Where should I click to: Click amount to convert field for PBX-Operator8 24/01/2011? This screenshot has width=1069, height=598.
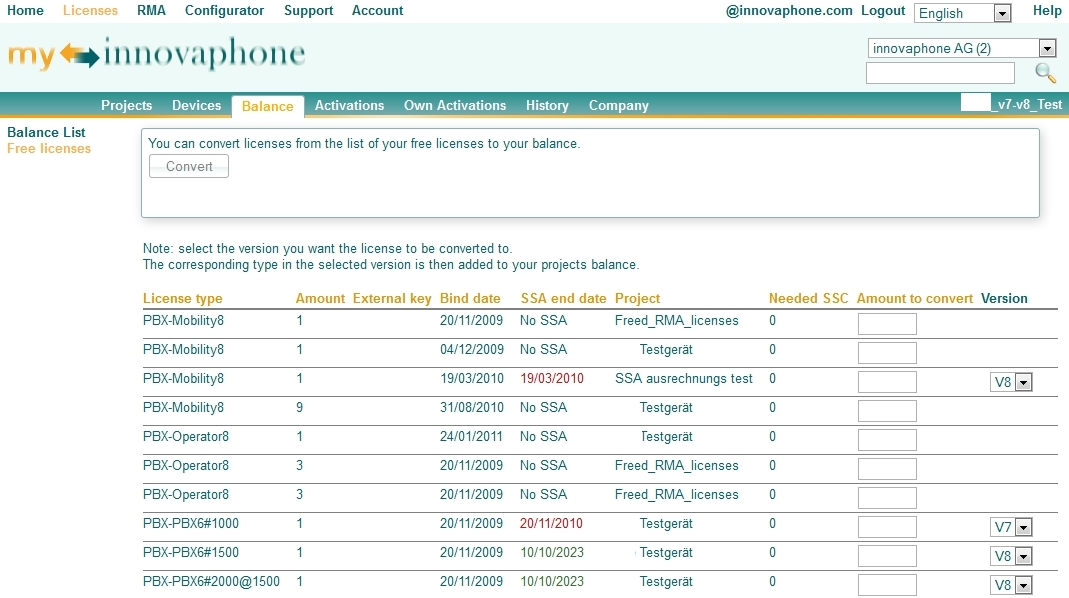click(x=887, y=440)
